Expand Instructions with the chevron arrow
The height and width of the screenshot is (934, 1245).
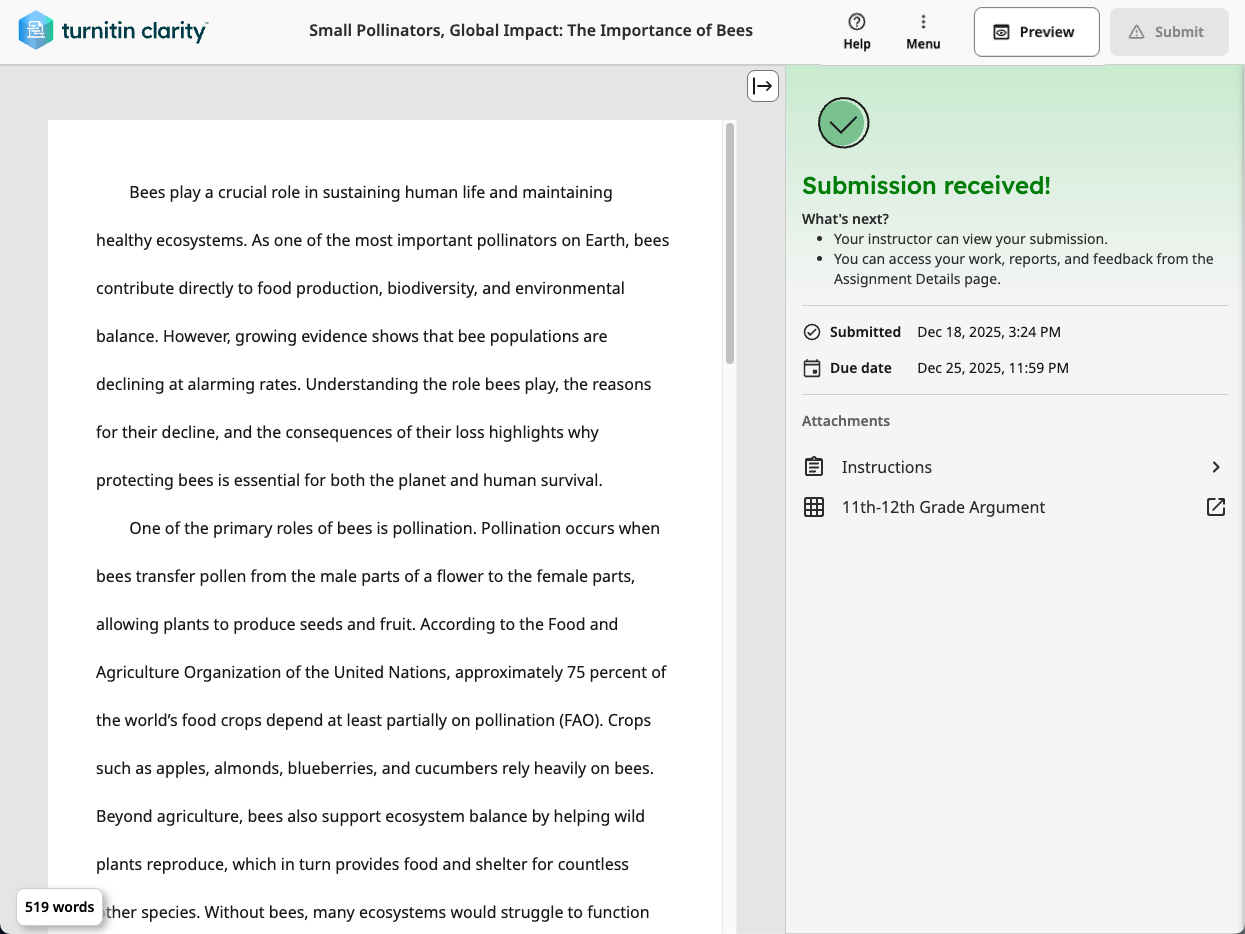pos(1216,467)
